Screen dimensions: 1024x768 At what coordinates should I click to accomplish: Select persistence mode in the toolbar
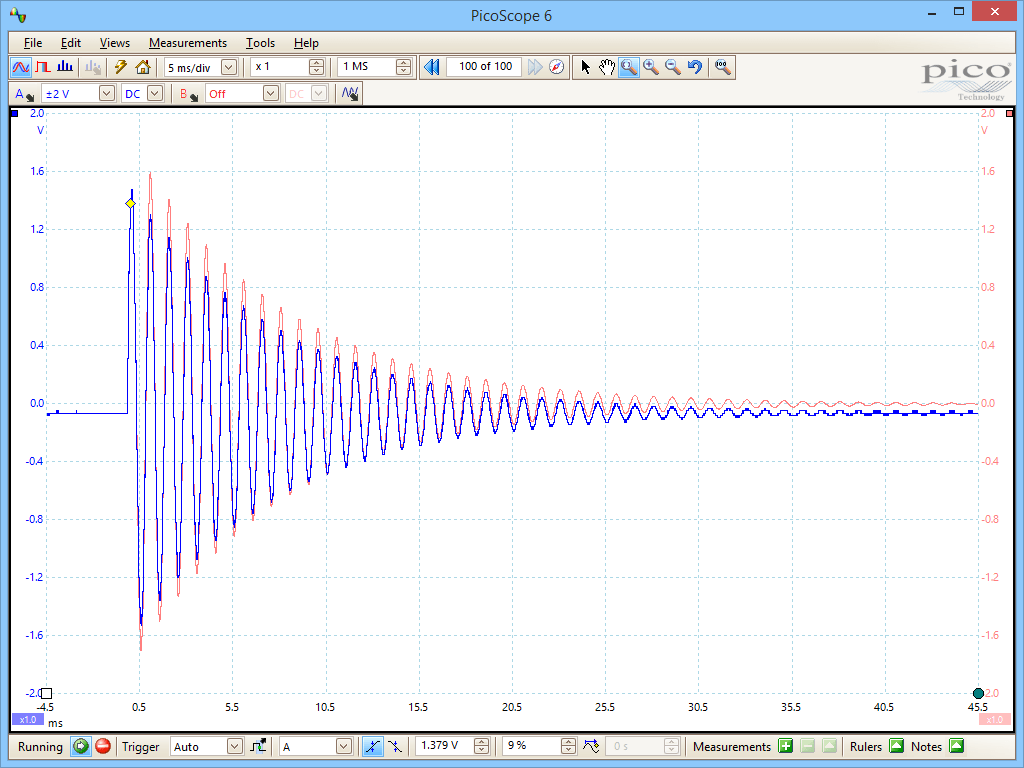tap(45, 66)
